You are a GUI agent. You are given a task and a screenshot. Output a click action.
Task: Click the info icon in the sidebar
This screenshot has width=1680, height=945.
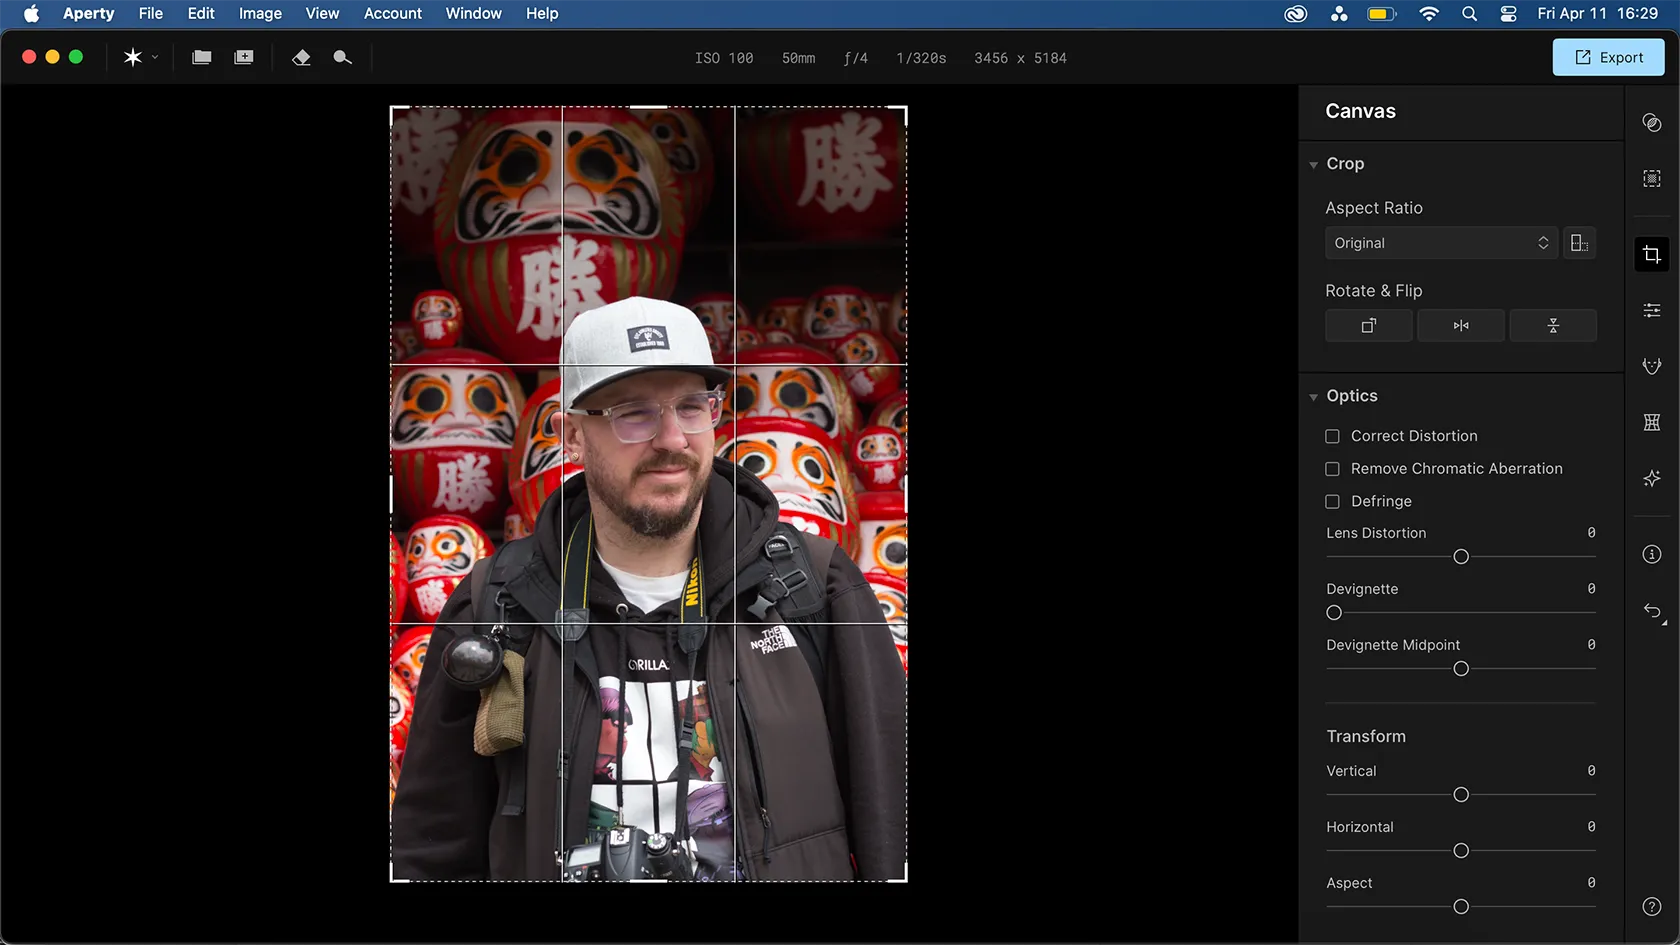(x=1652, y=554)
